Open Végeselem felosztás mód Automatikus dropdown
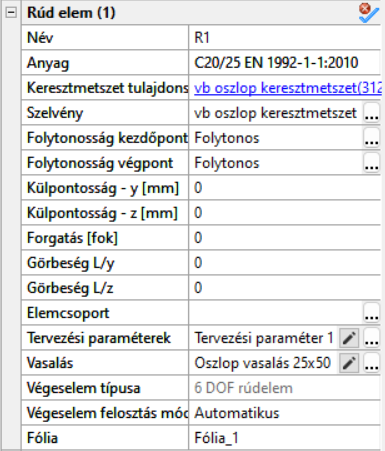The width and height of the screenshot is (385, 451). tap(285, 413)
